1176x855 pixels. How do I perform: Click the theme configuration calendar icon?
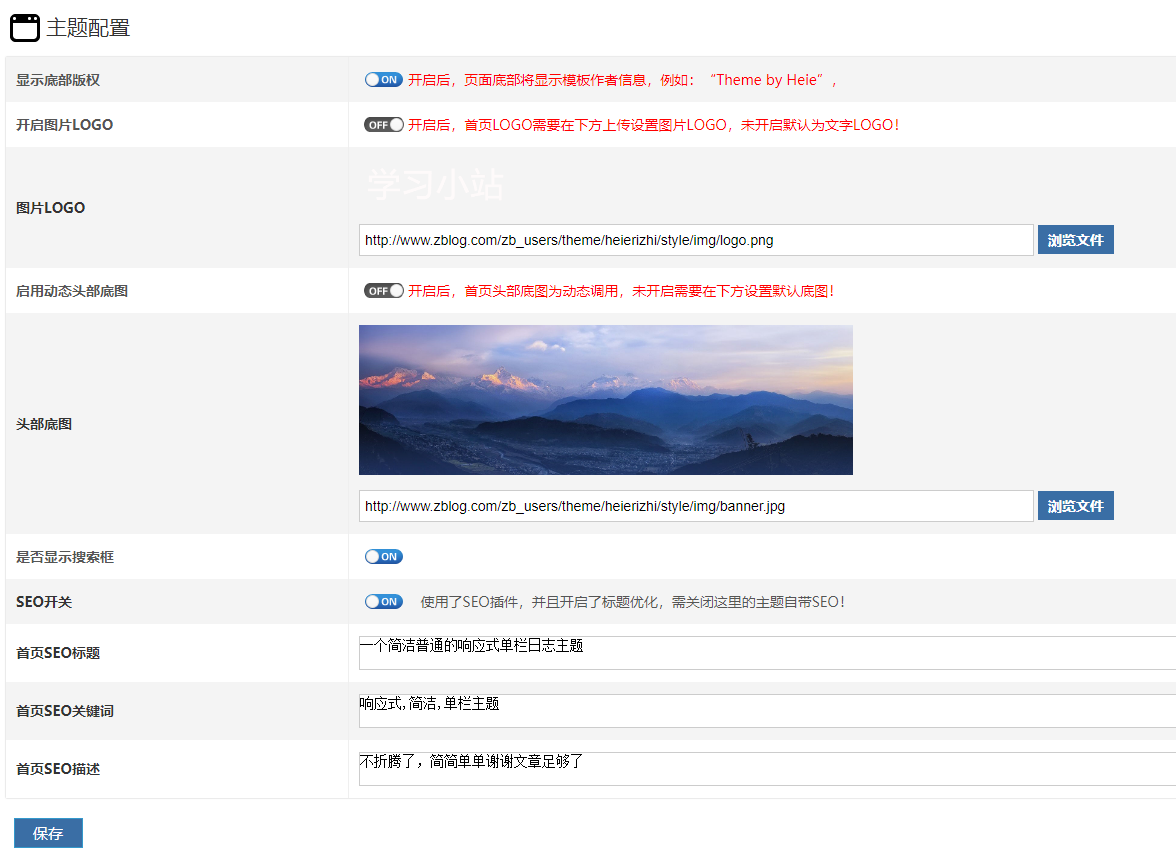[x=25, y=28]
